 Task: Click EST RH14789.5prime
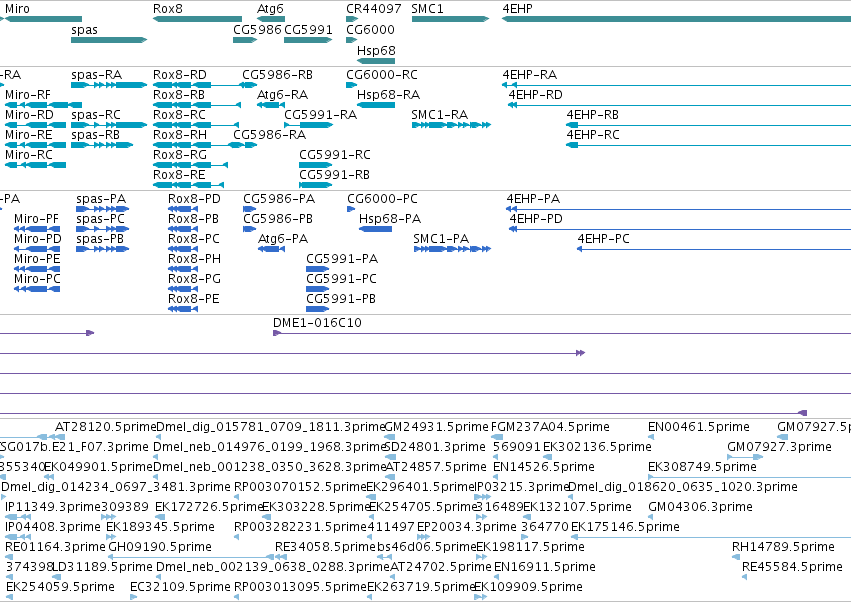735,557
